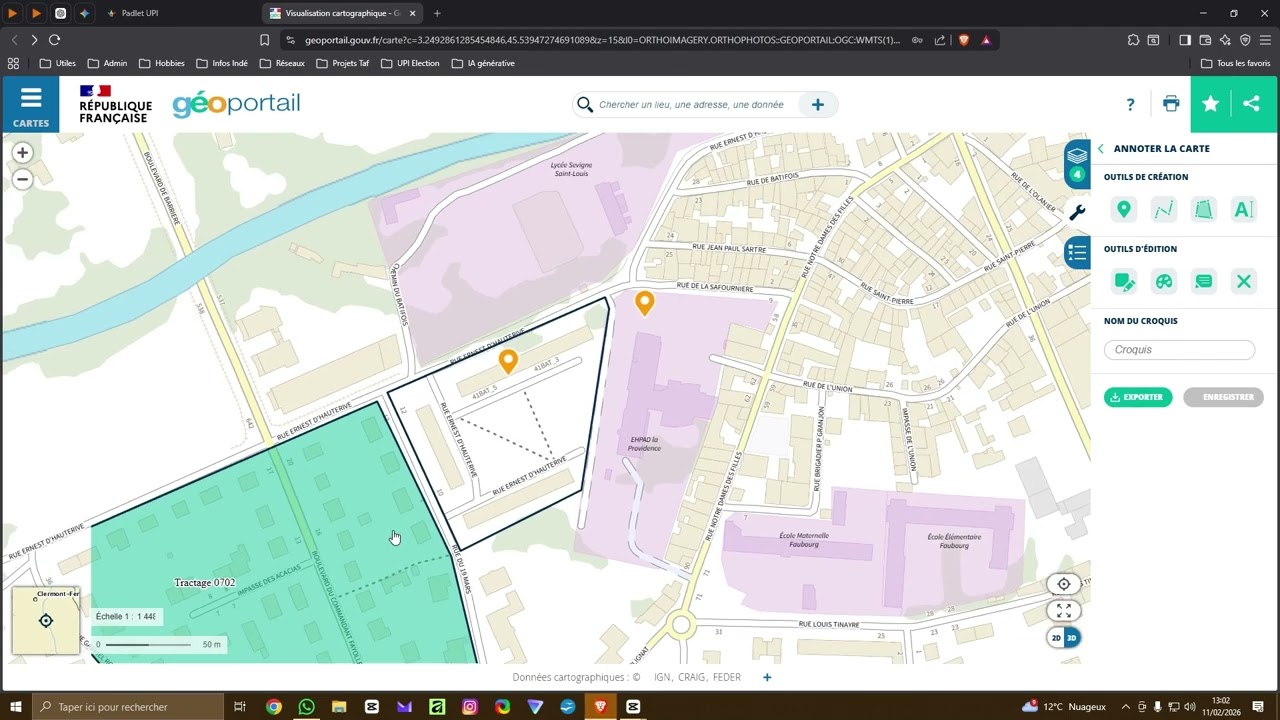Switch map view to 3D
This screenshot has height=720, width=1280.
(1072, 638)
